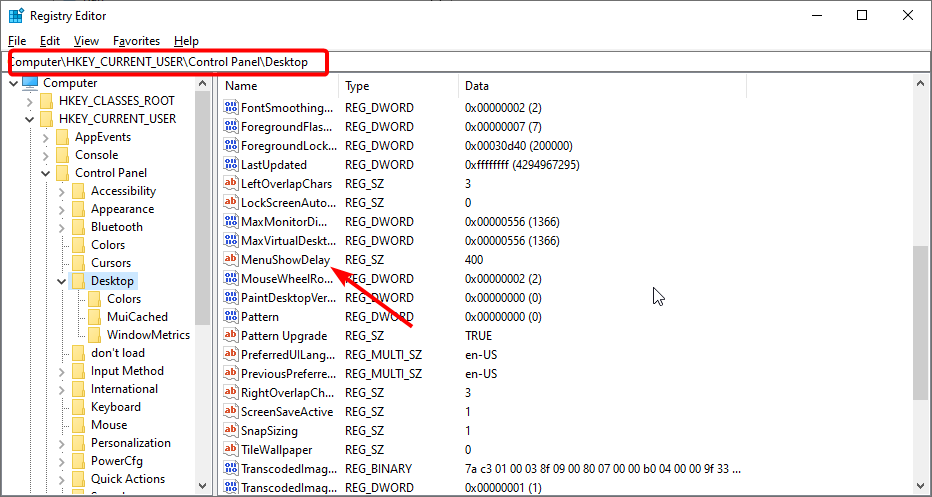Collapse the Desktop key

(x=62, y=281)
